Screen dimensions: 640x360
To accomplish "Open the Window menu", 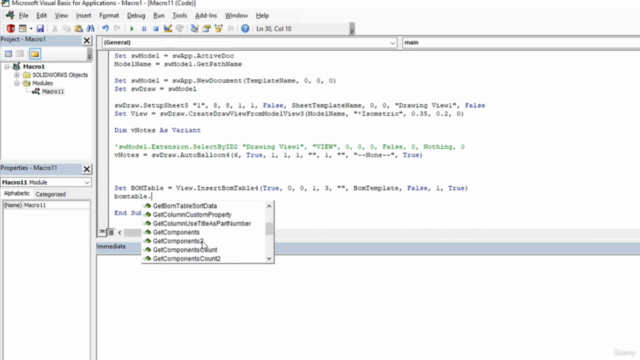I will point(236,16).
